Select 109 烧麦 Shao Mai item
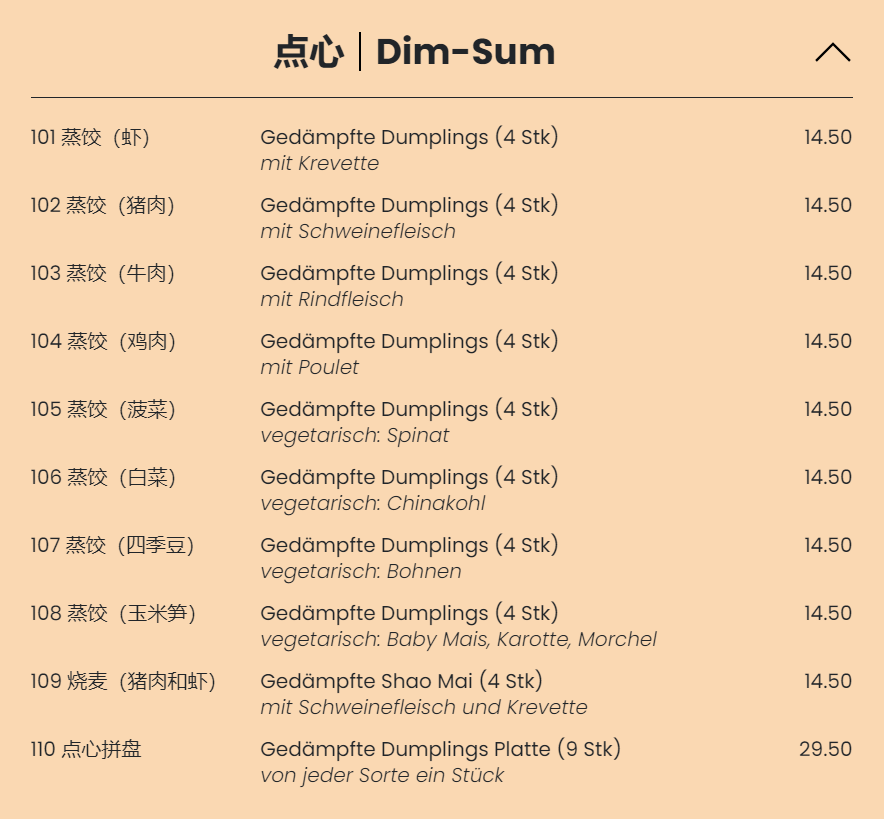Screen dimensions: 884x819 [x=122, y=682]
